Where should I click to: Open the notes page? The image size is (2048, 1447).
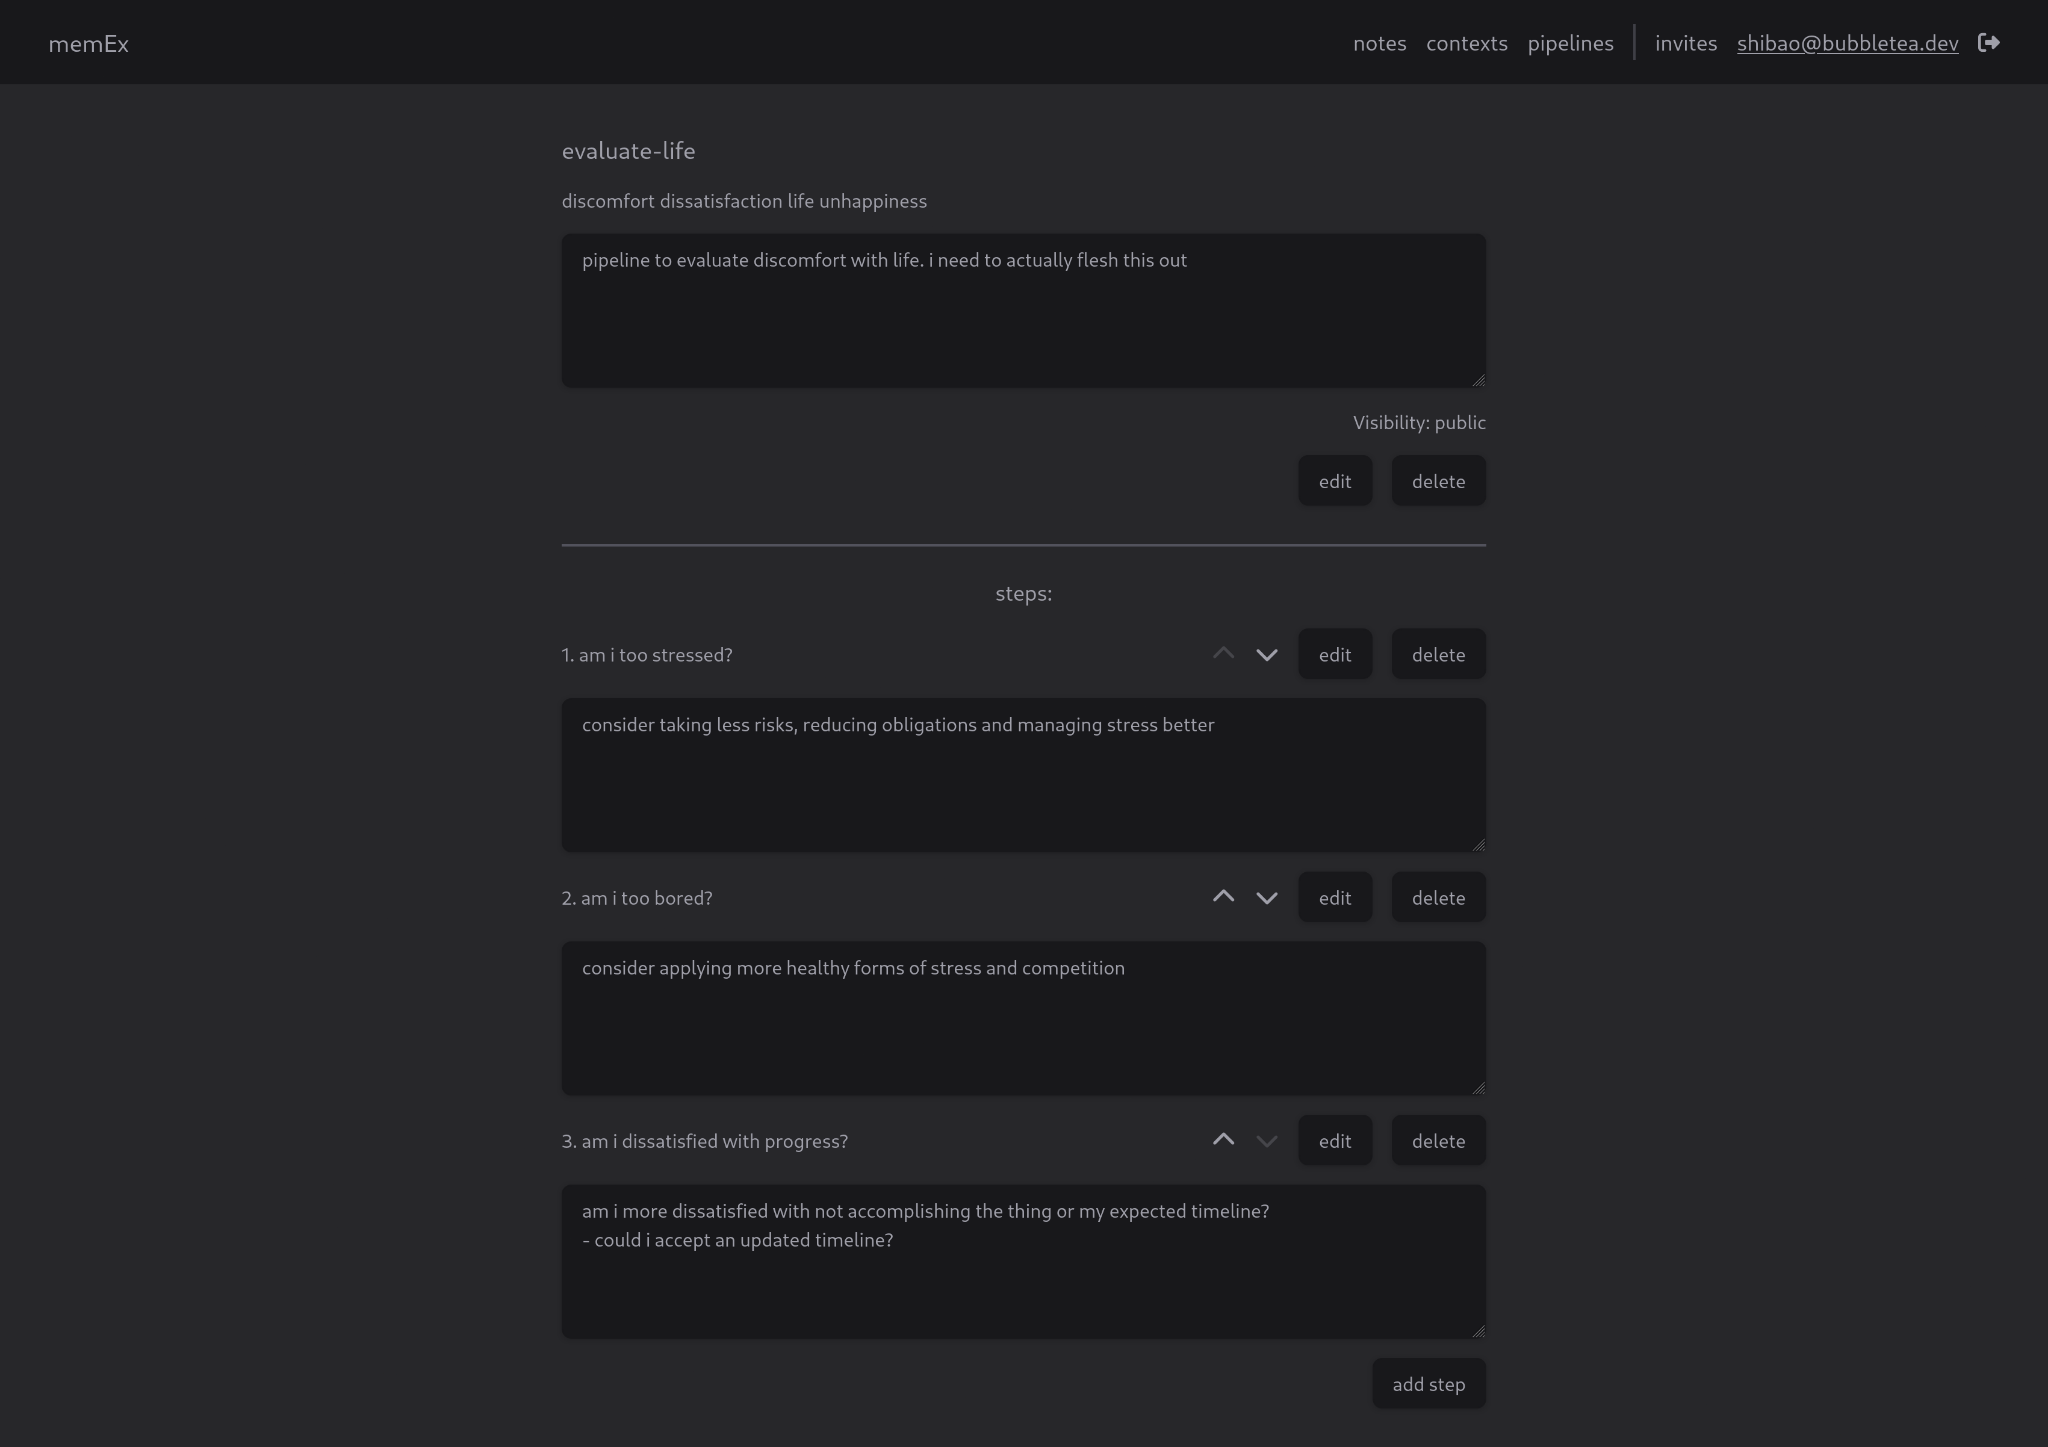click(1379, 43)
